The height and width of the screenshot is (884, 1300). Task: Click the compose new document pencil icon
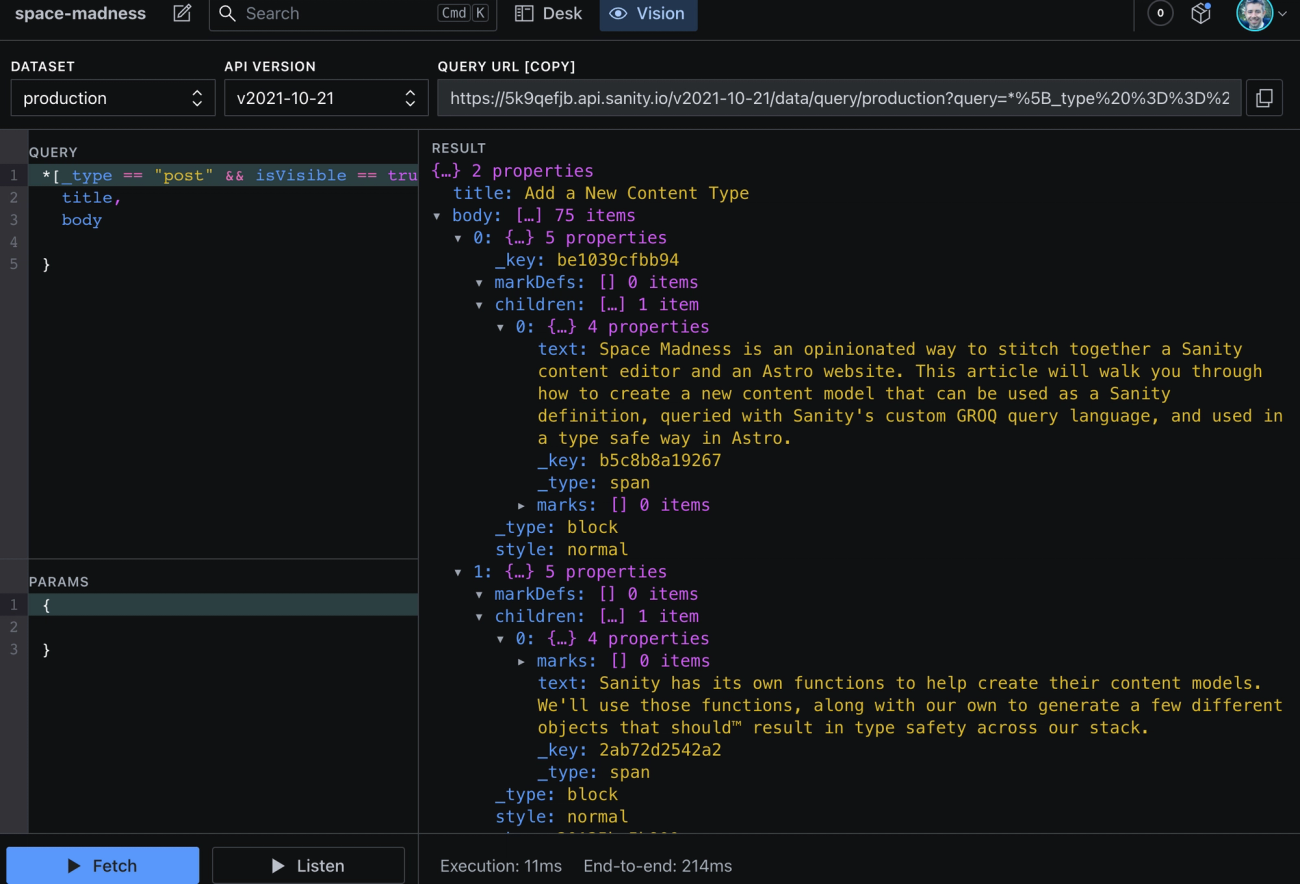click(182, 14)
